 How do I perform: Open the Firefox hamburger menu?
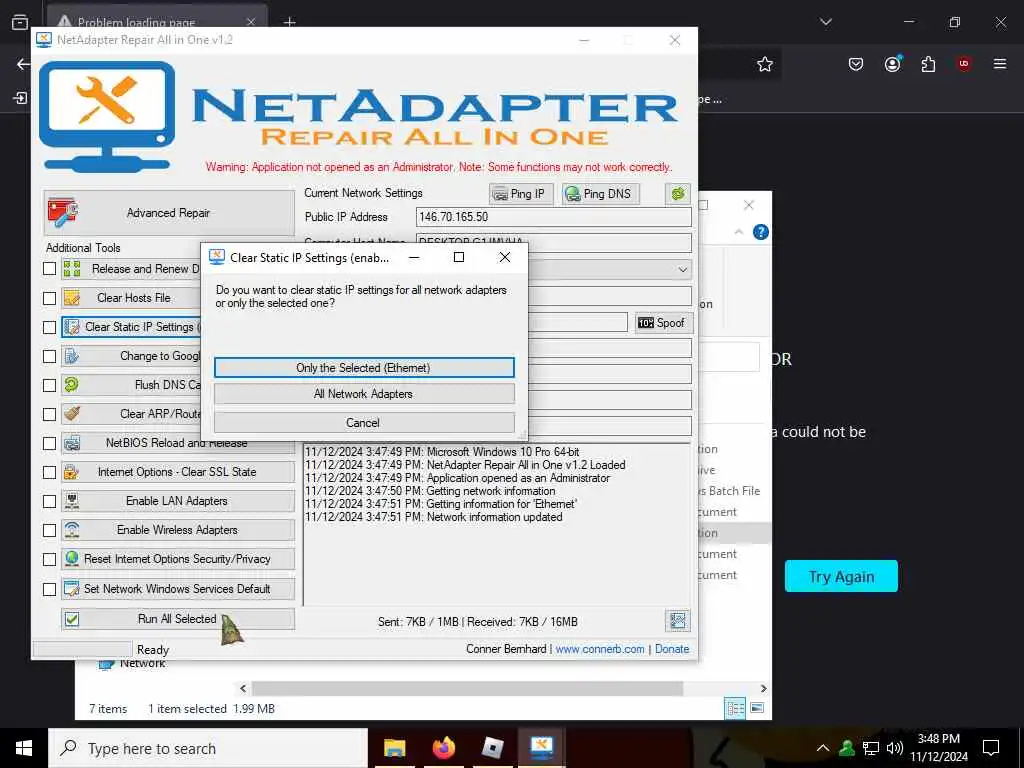coord(1000,64)
